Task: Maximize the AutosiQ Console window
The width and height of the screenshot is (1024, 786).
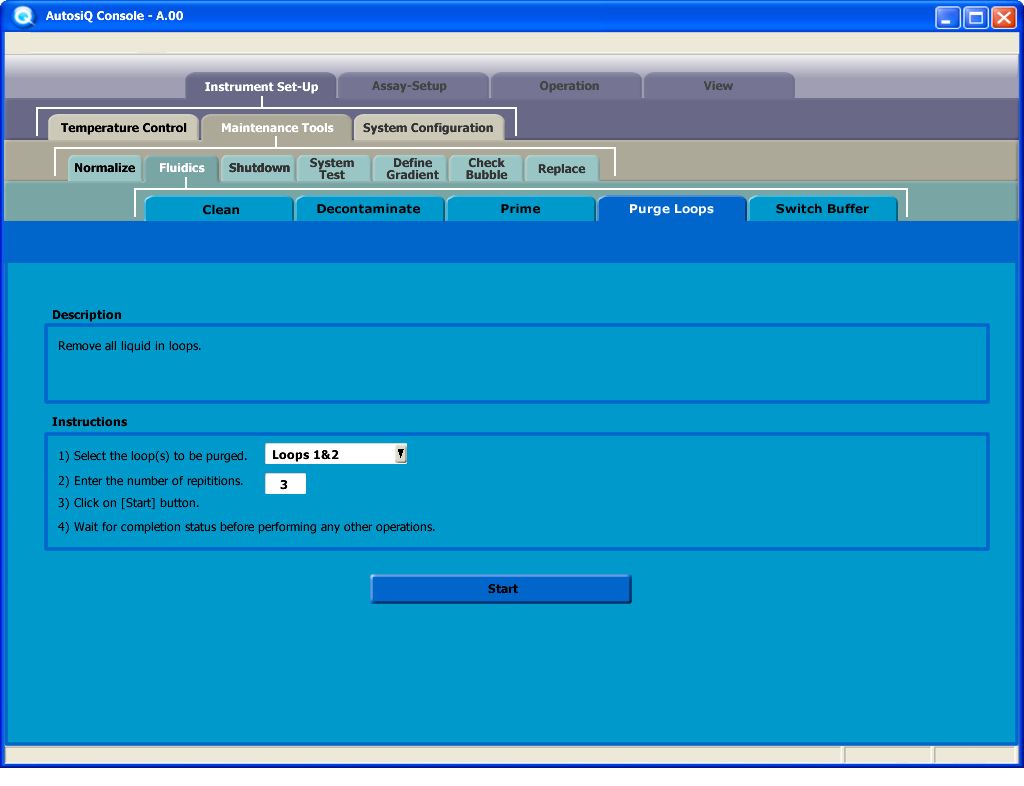Action: (976, 18)
